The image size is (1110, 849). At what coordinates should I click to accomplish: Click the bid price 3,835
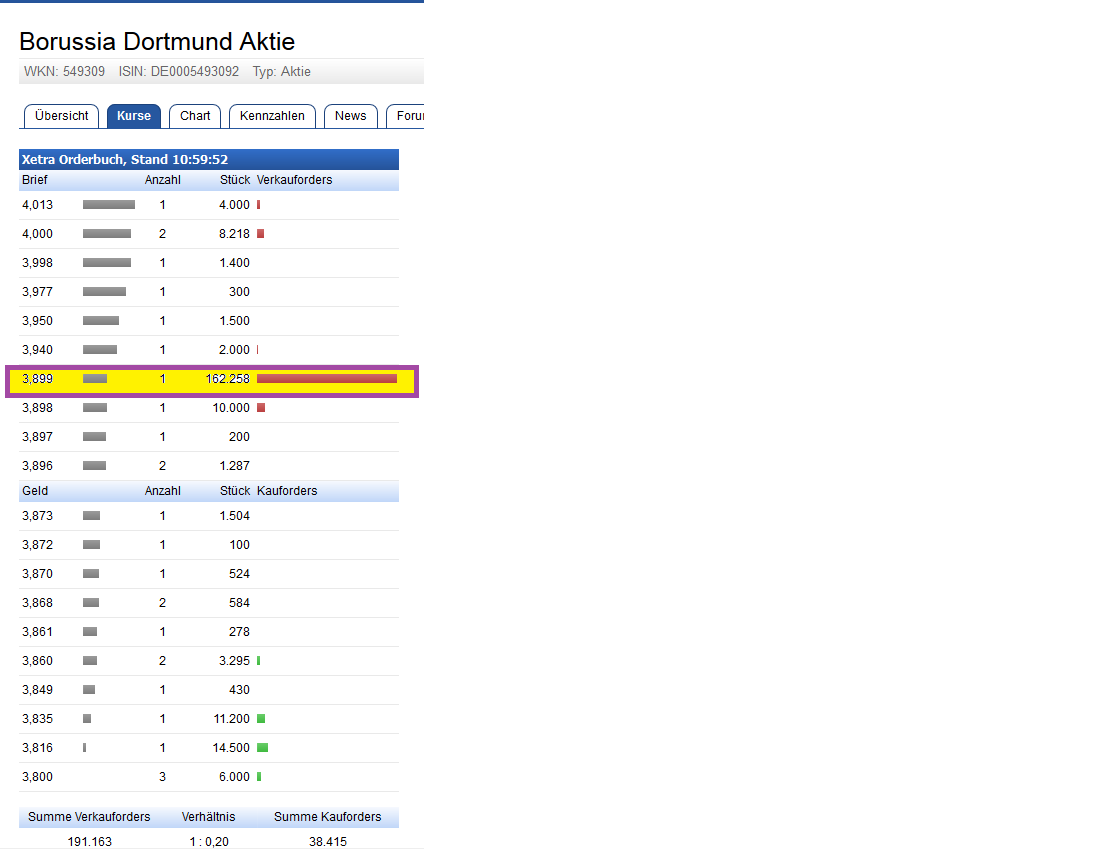click(38, 719)
